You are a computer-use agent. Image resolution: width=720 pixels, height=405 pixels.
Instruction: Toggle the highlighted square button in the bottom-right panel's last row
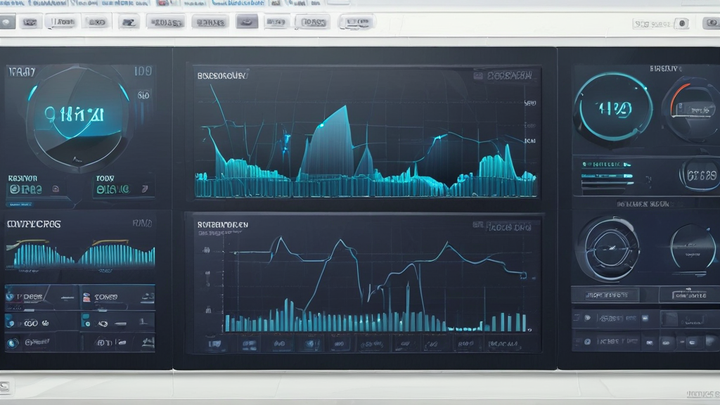pos(692,342)
